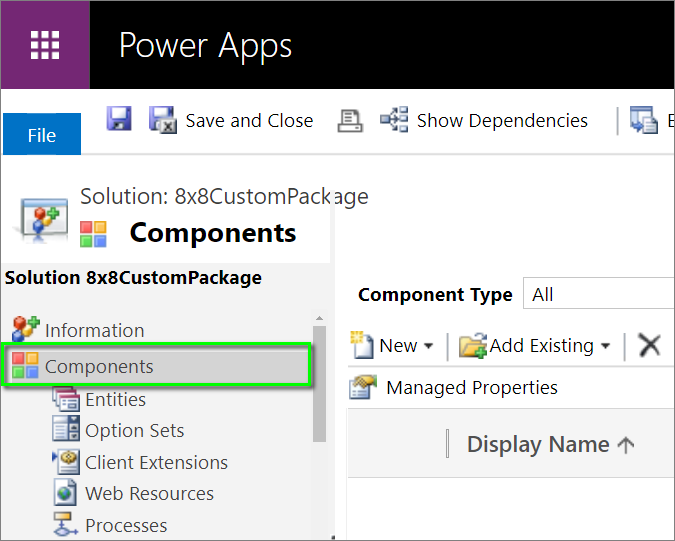Open Option Sets in the tree

[x=134, y=430]
